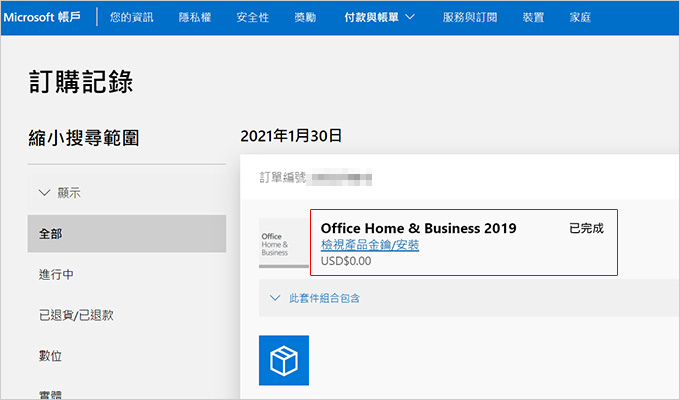Go to 家庭 page
This screenshot has height=400, width=680.
coord(580,17)
